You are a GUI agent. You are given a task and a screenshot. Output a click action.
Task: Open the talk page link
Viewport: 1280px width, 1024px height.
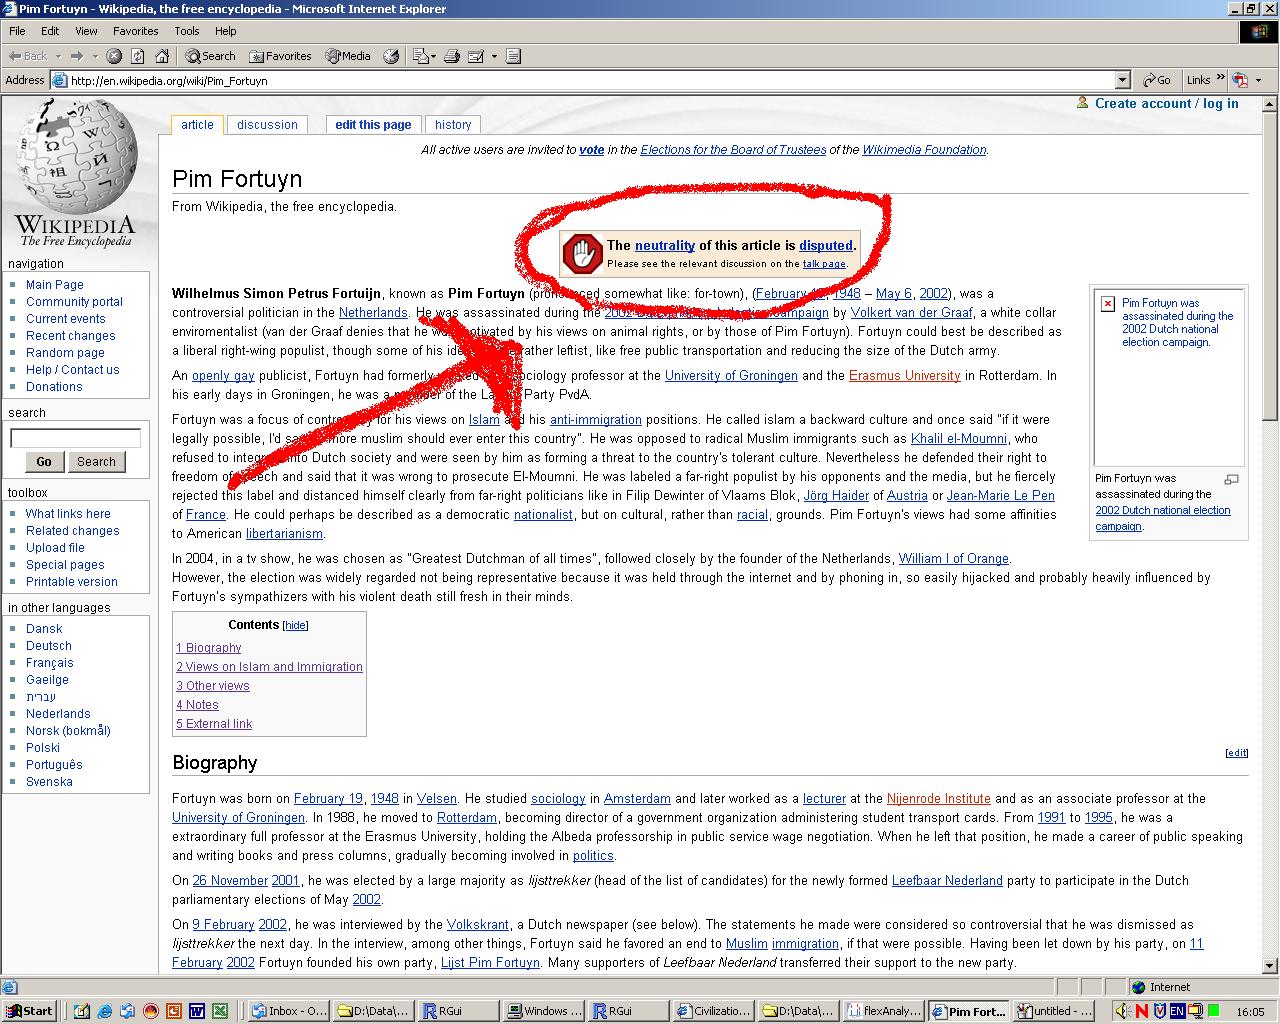[824, 264]
